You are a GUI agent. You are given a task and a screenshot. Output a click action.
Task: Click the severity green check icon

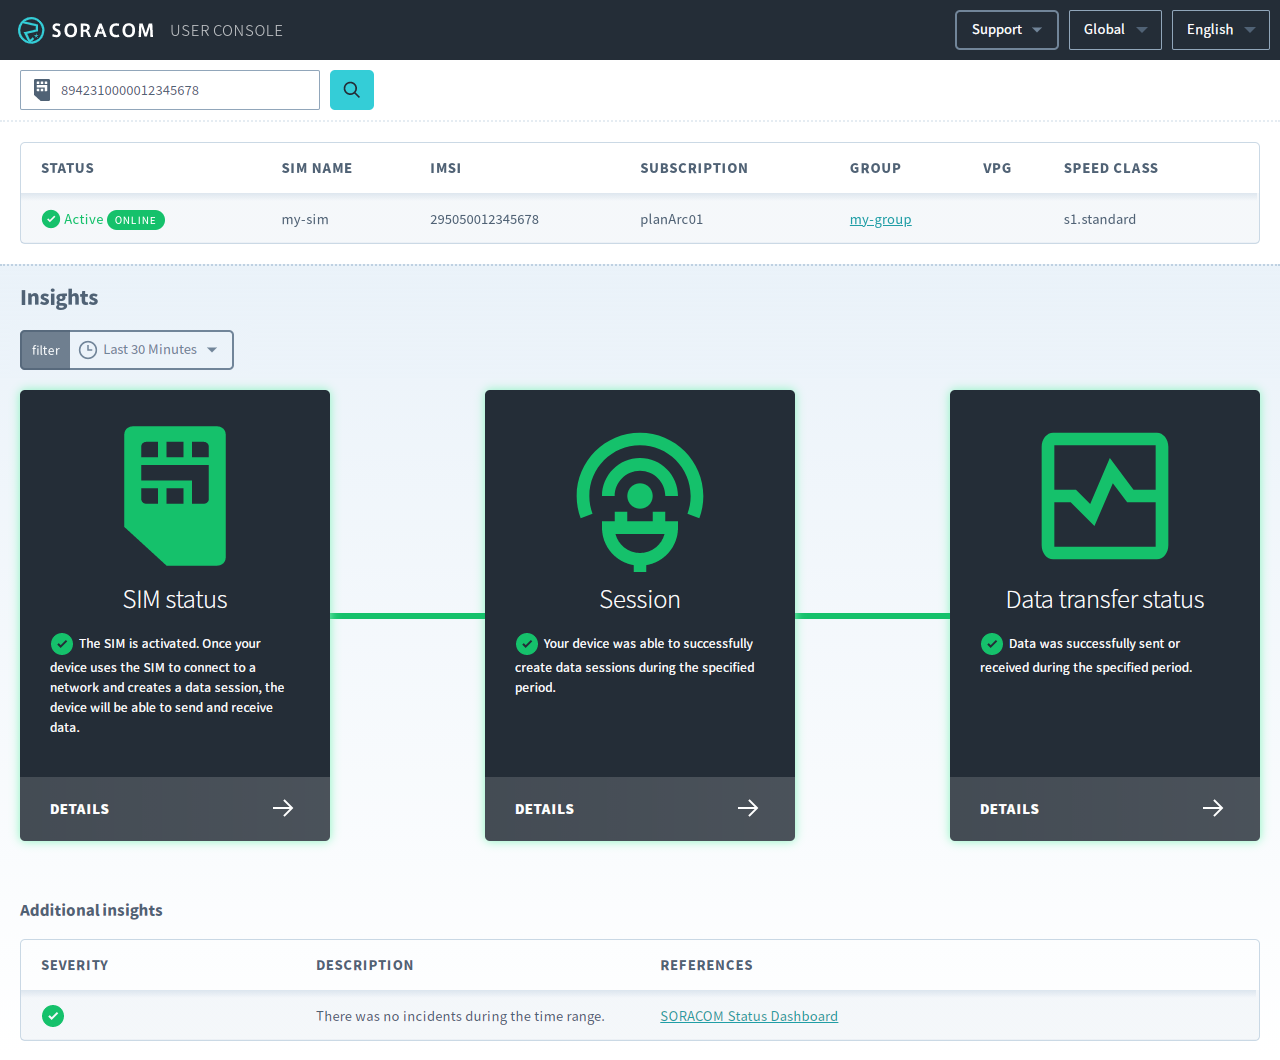[x=53, y=1016]
